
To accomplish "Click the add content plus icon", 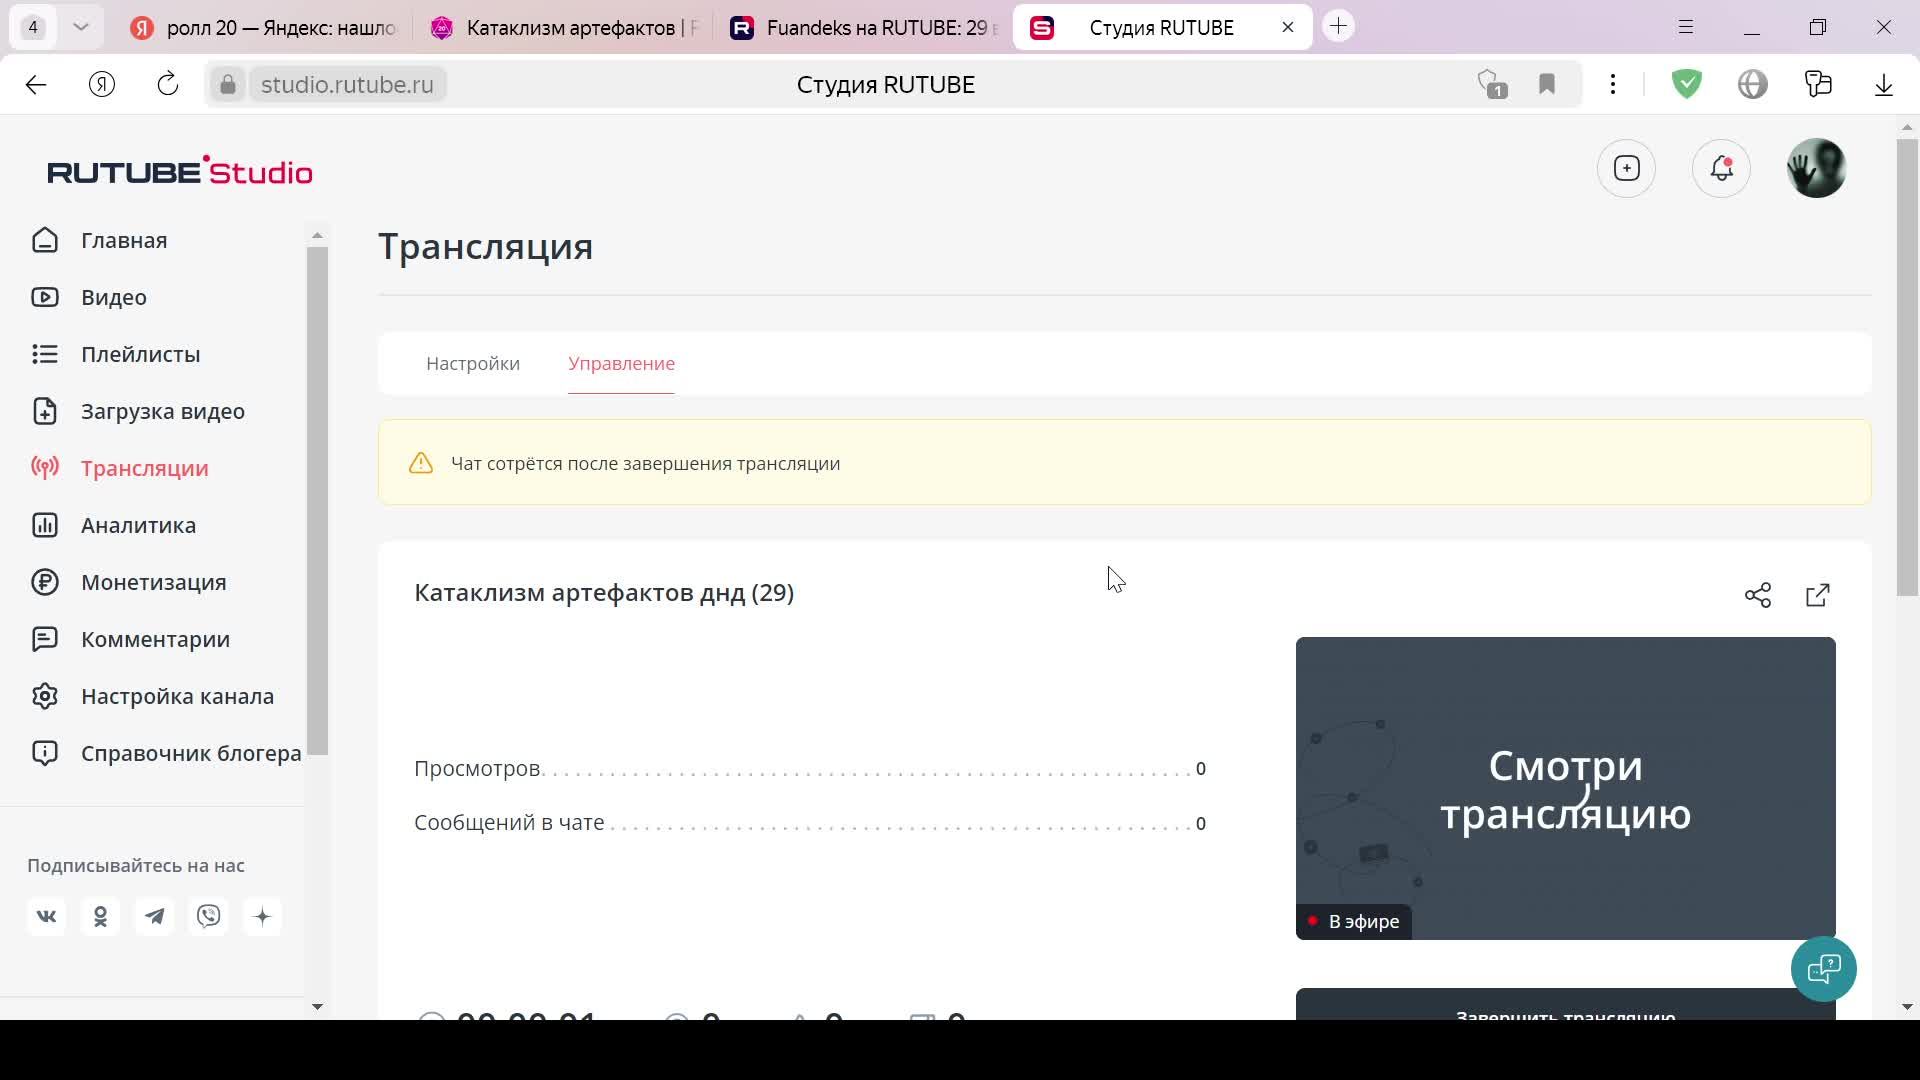I will [x=1626, y=168].
